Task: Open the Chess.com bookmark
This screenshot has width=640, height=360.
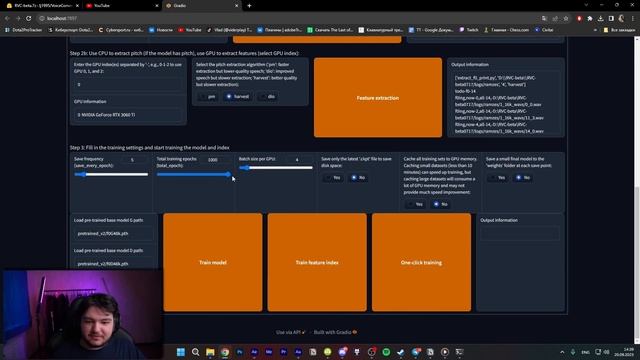Action: (506, 30)
